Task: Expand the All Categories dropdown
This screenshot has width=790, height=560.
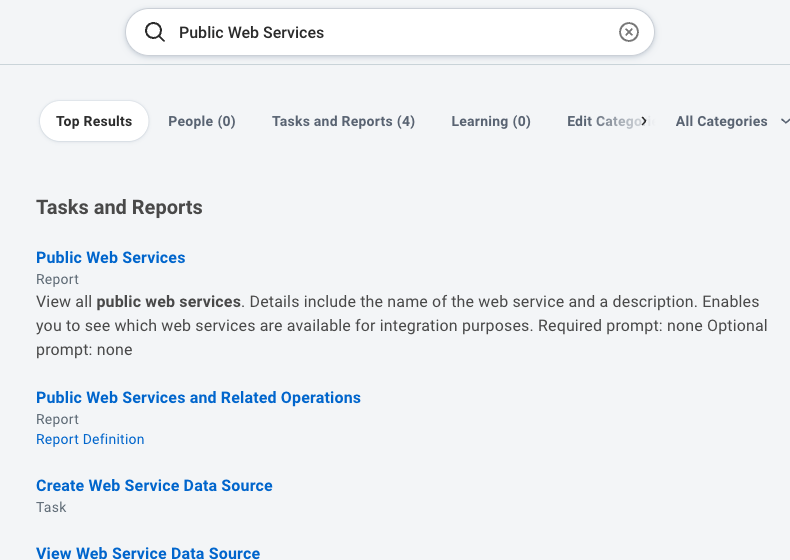Action: (732, 121)
